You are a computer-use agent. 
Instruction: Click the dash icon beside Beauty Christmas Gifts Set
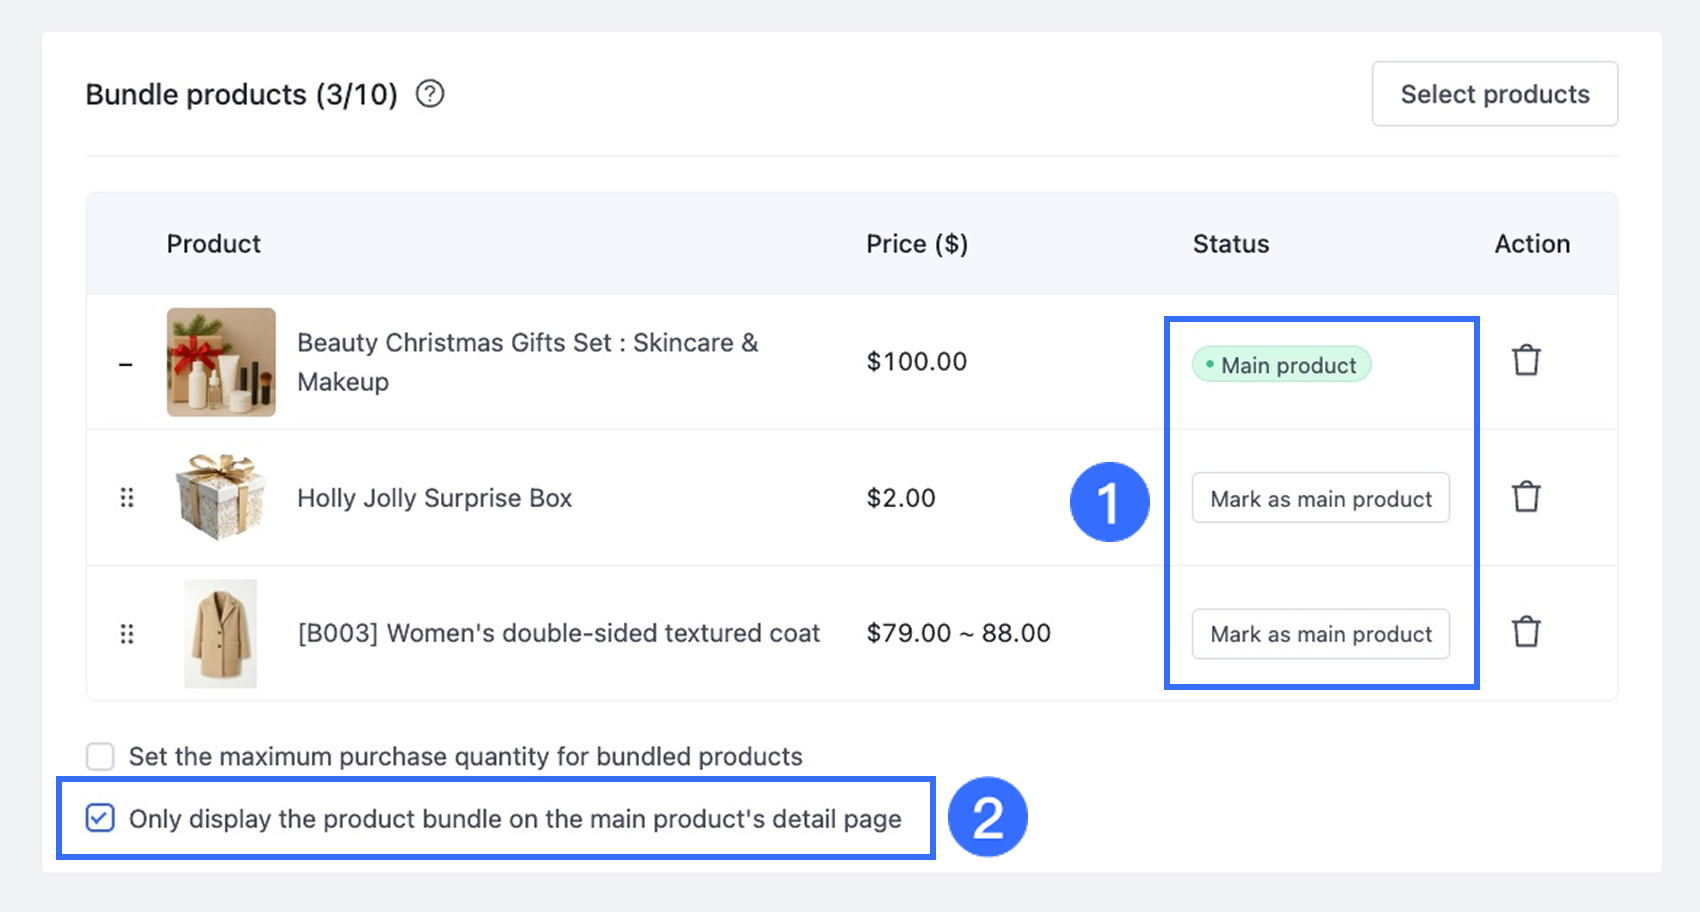pos(126,365)
